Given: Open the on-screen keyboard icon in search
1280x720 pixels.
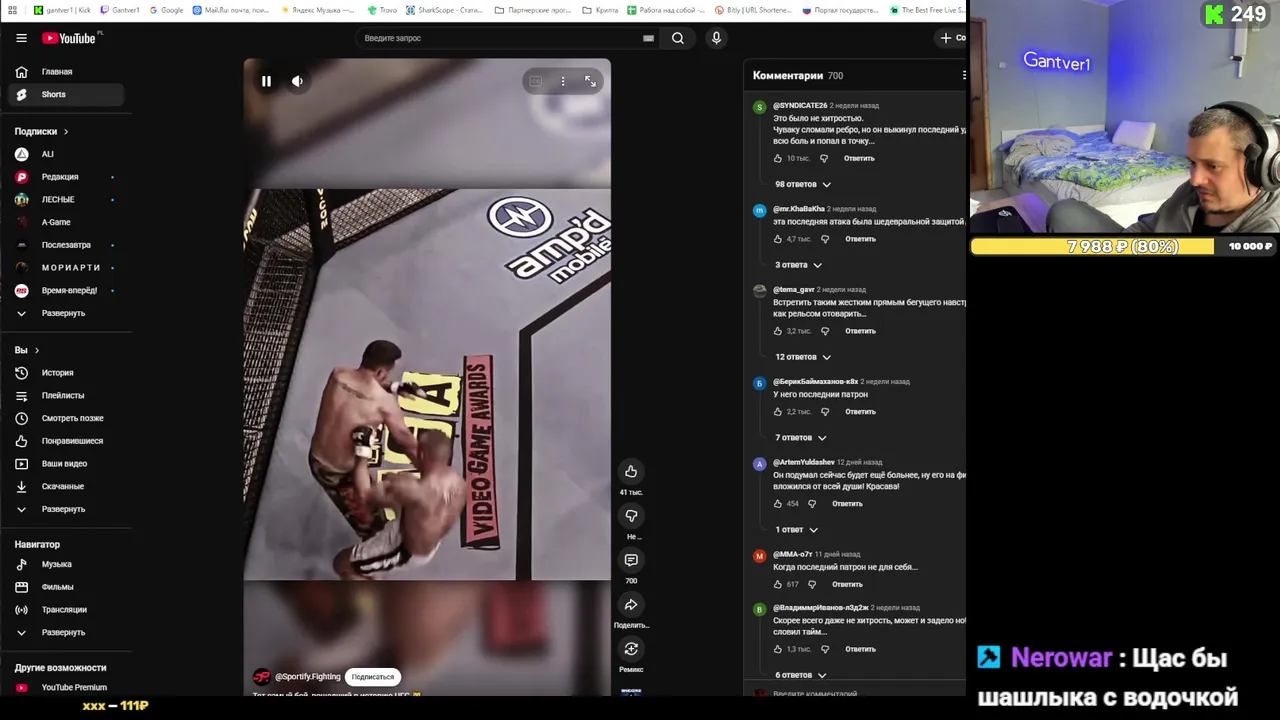Looking at the screenshot, I should tap(648, 38).
